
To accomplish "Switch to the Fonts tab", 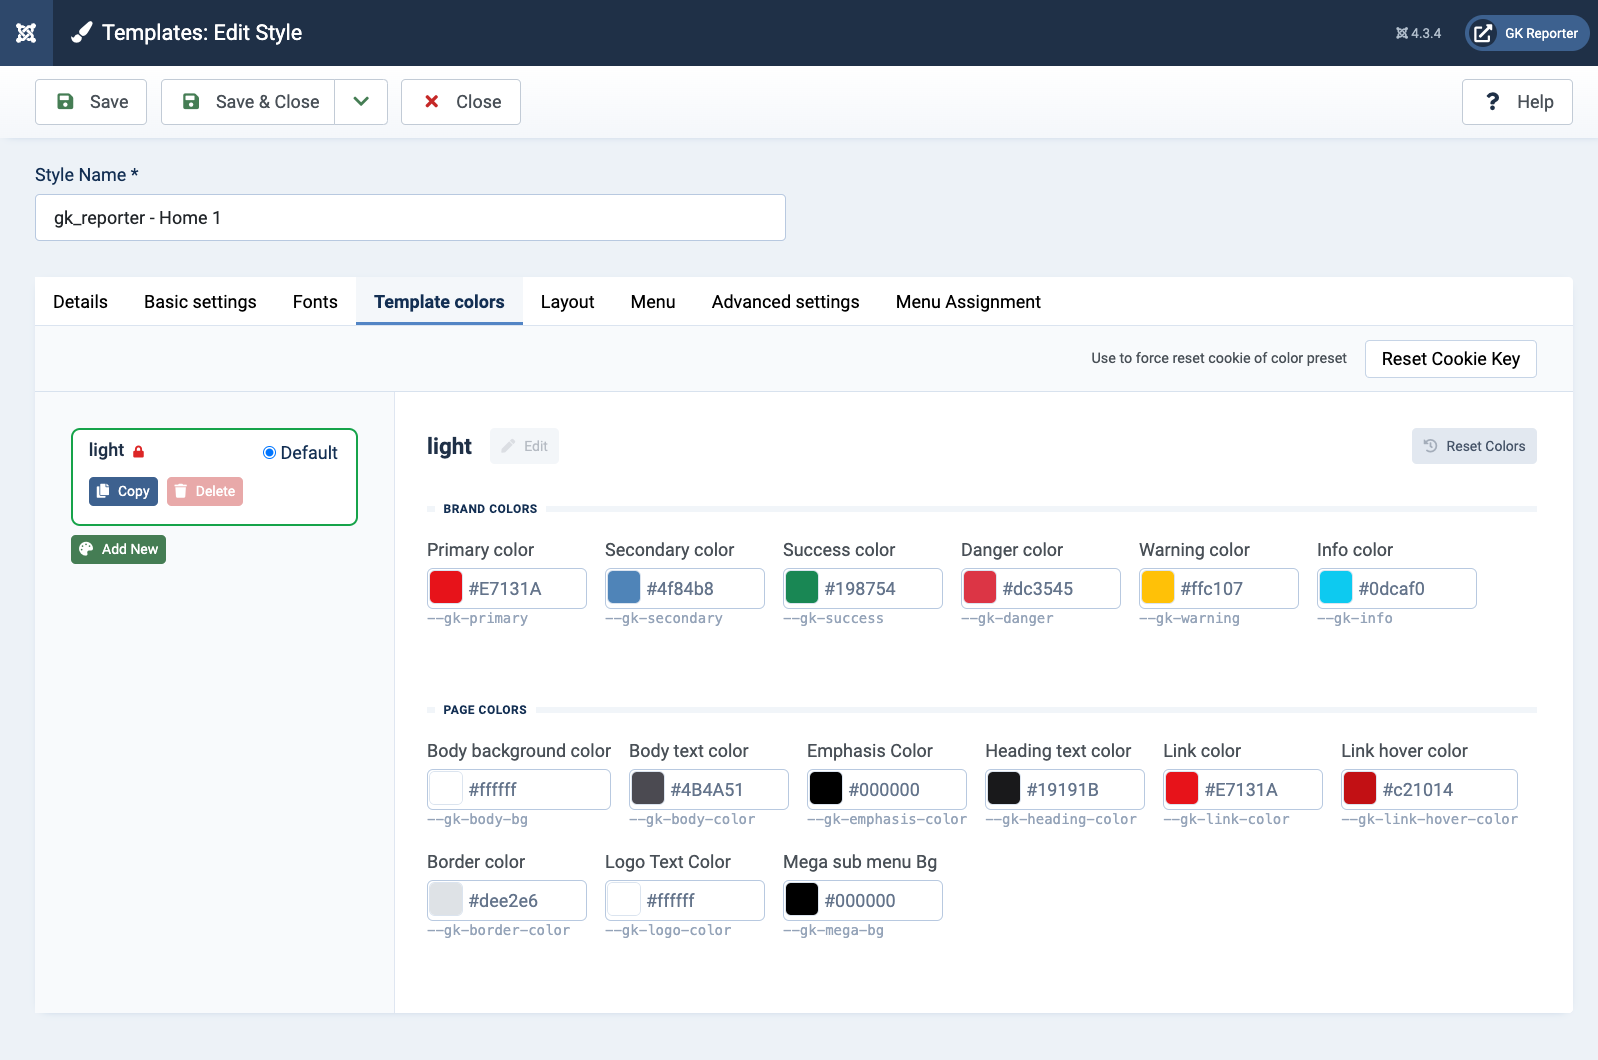I will pyautogui.click(x=315, y=302).
